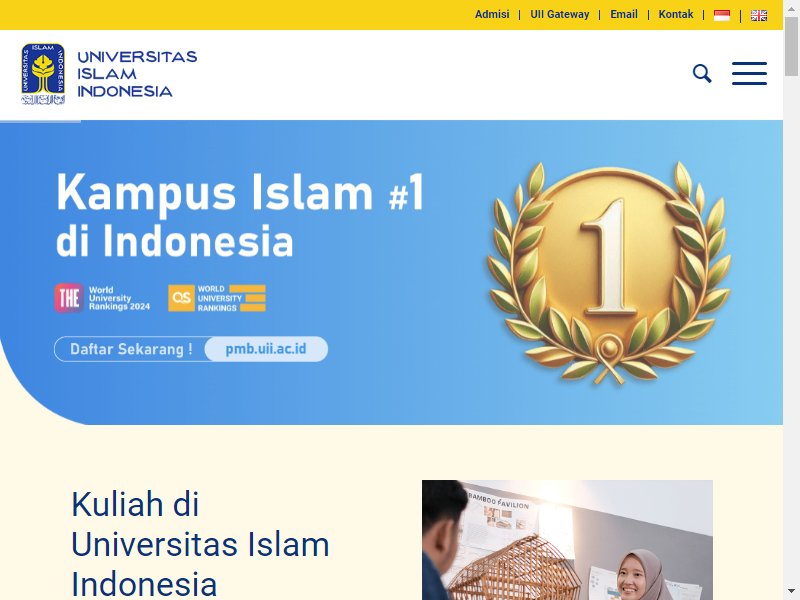
Task: Open the Kontak link
Action: (x=676, y=14)
